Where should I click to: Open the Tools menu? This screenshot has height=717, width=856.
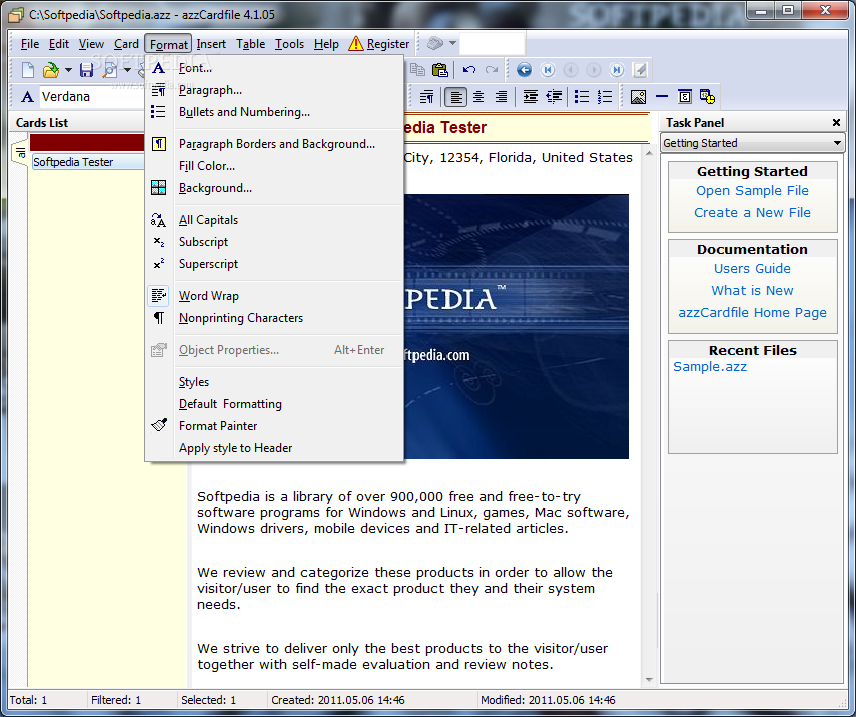(289, 44)
